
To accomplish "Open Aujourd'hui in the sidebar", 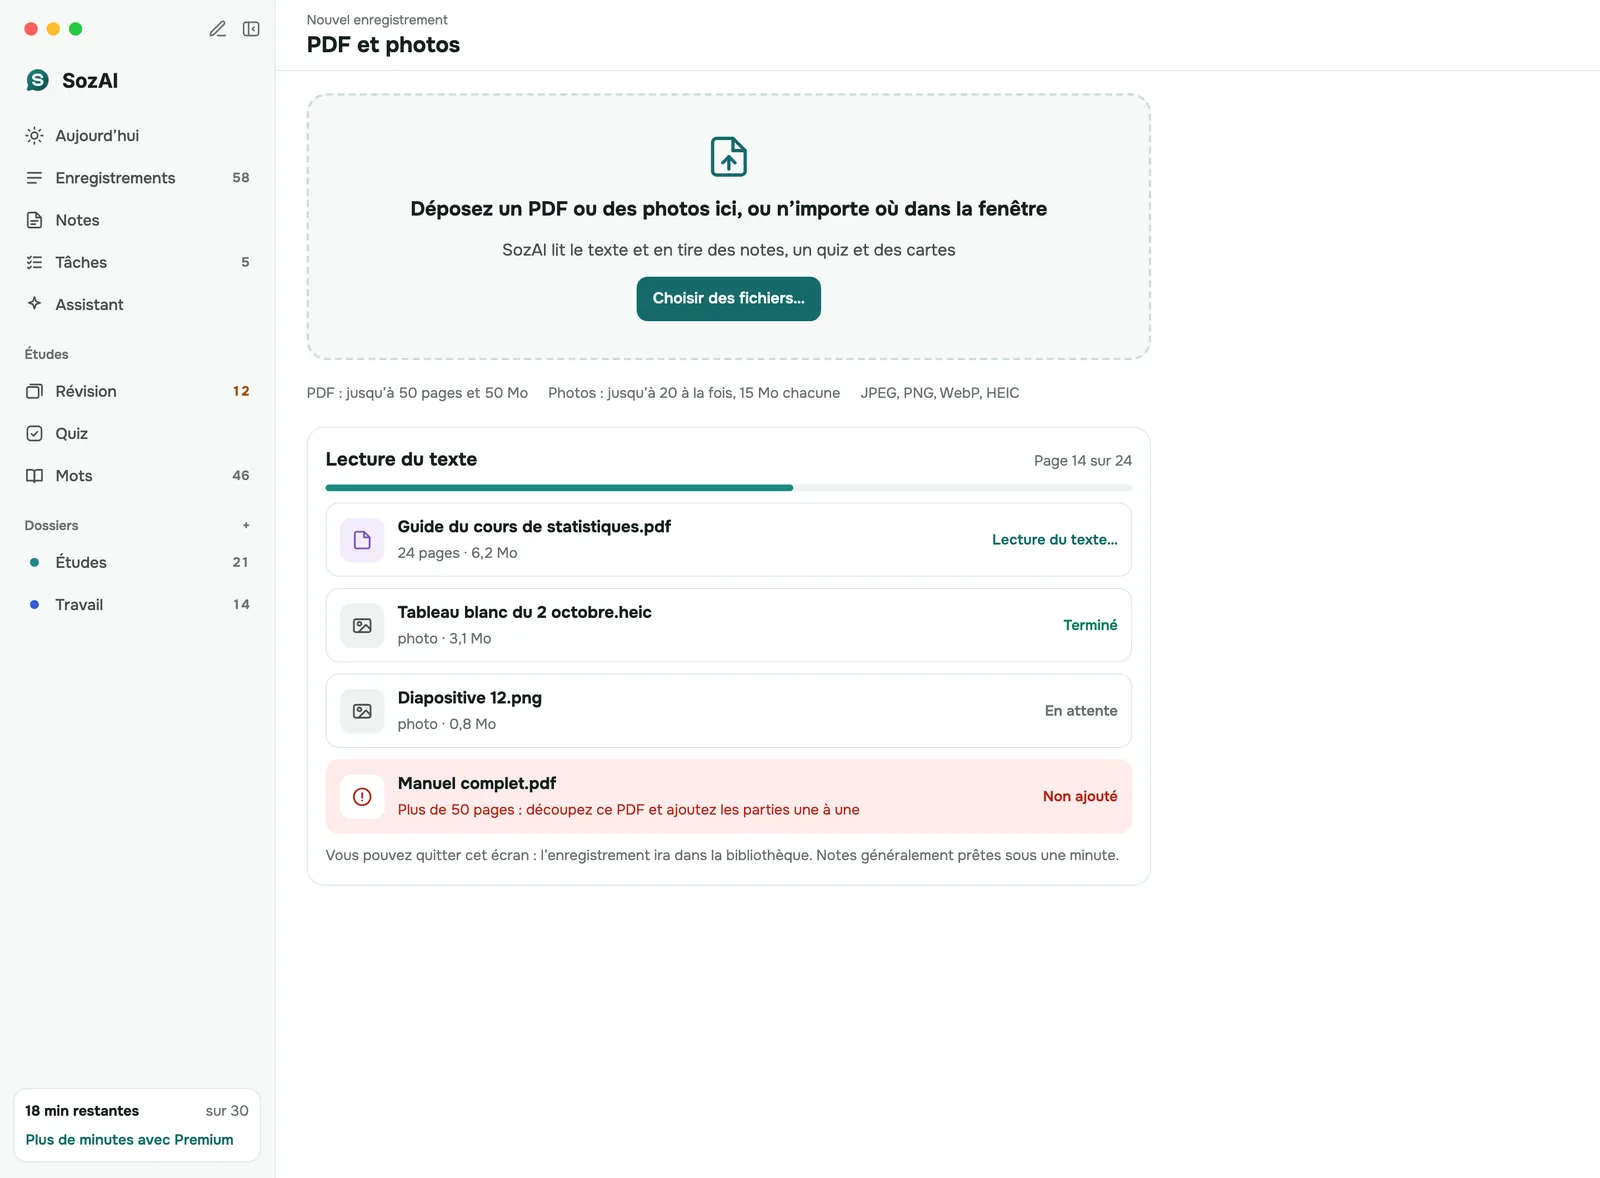I will tap(137, 136).
